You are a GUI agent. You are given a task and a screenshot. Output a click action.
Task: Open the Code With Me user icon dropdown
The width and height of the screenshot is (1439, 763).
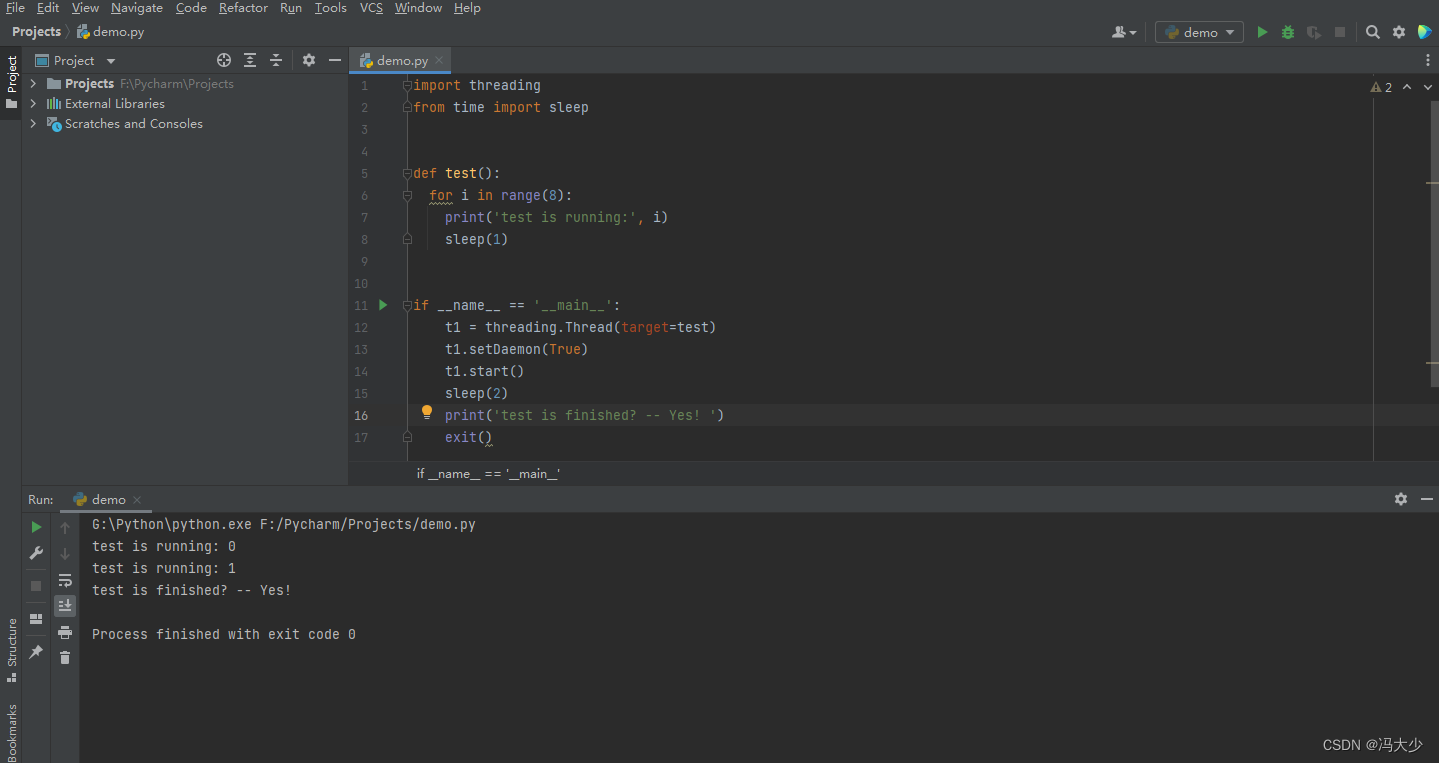[1124, 32]
